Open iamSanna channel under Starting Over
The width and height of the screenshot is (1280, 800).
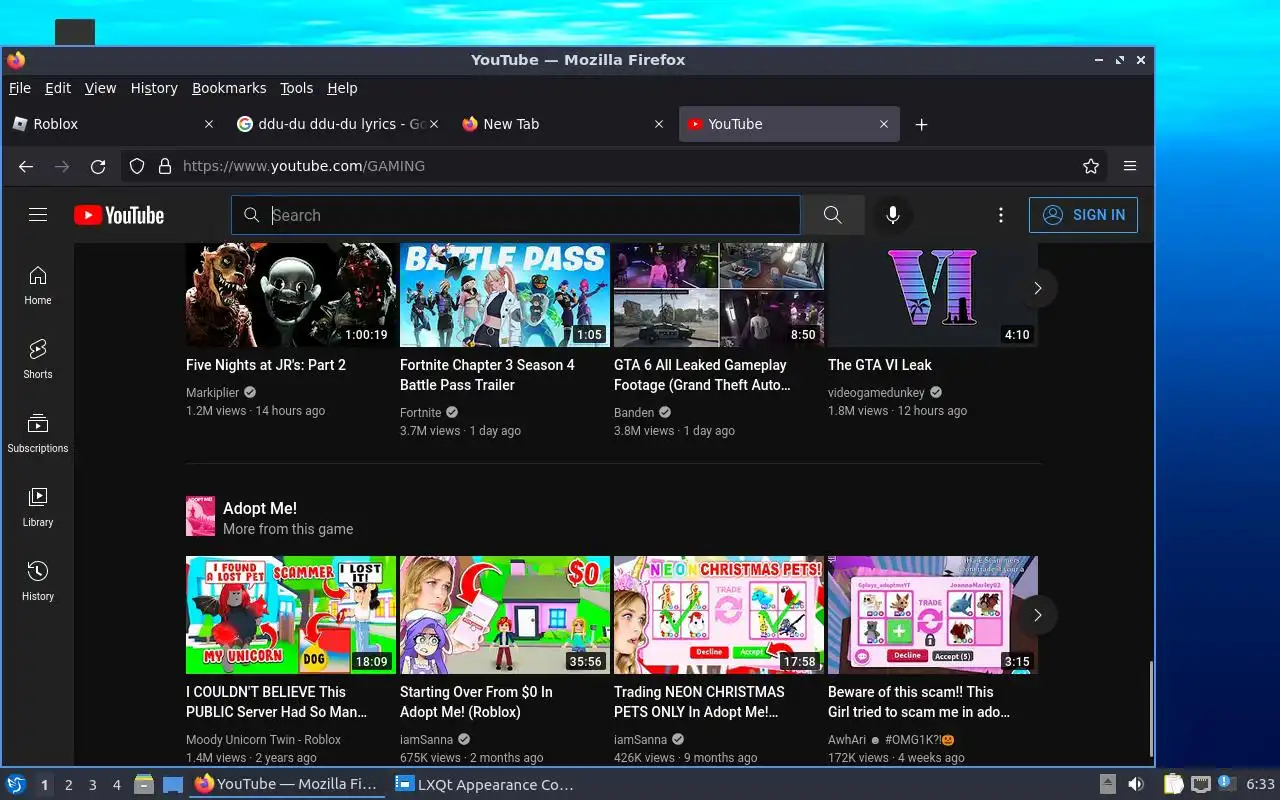(426, 740)
